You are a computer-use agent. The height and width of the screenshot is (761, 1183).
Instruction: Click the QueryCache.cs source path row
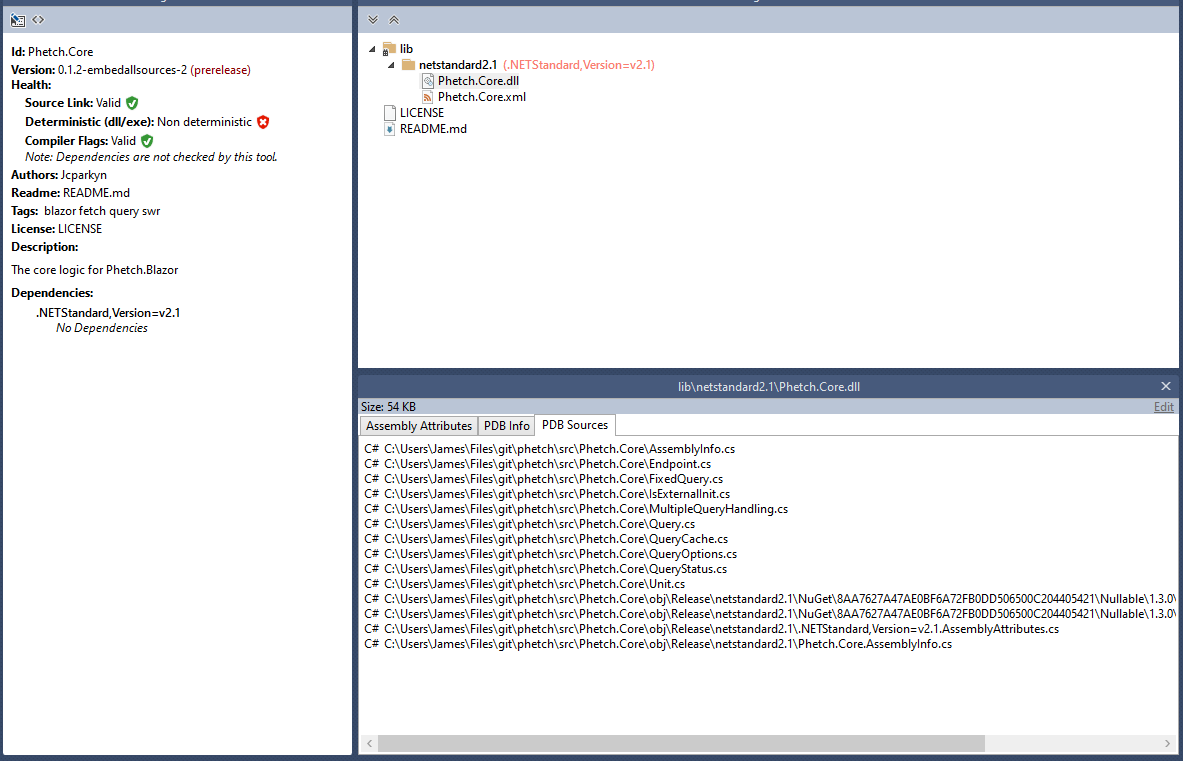(546, 539)
